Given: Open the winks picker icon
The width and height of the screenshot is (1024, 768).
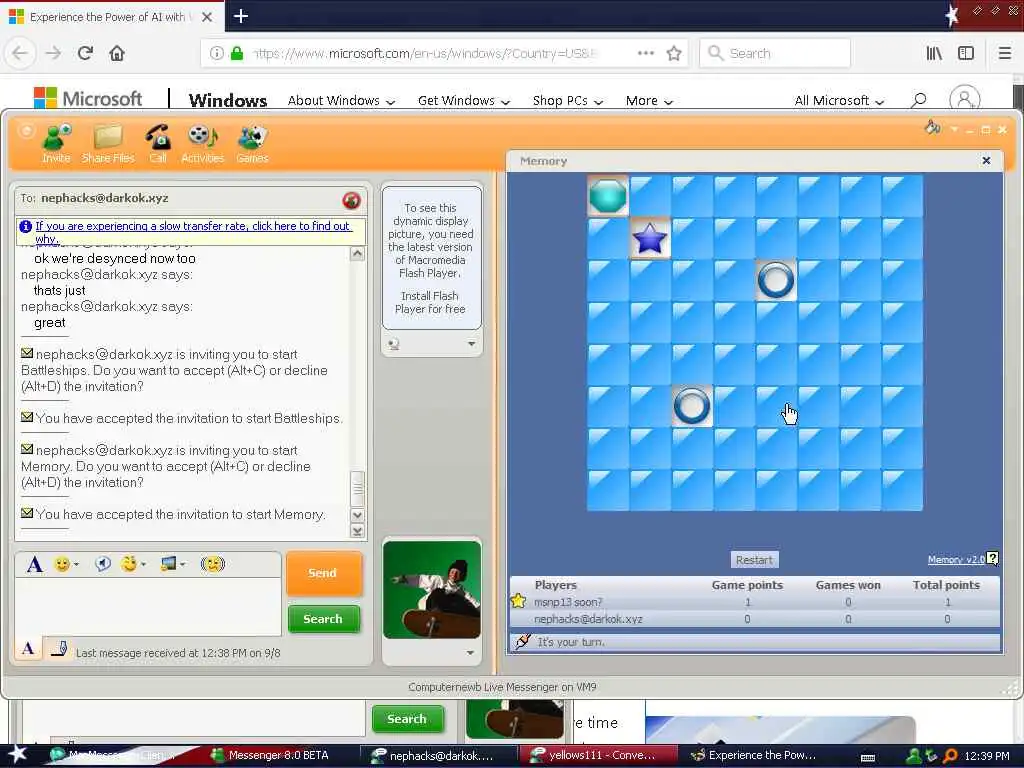Looking at the screenshot, I should (x=130, y=564).
